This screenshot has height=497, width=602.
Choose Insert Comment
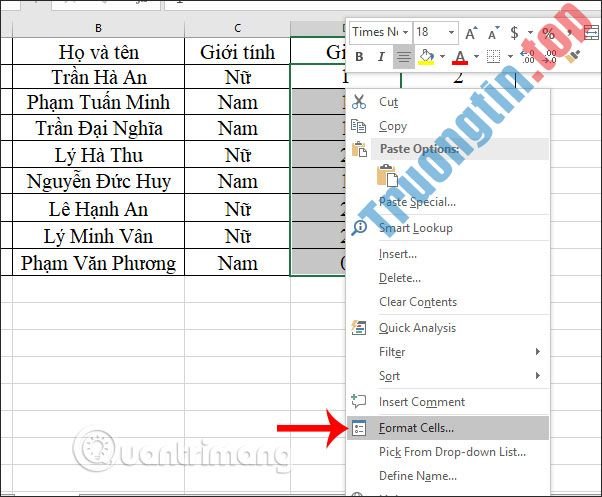[448, 402]
